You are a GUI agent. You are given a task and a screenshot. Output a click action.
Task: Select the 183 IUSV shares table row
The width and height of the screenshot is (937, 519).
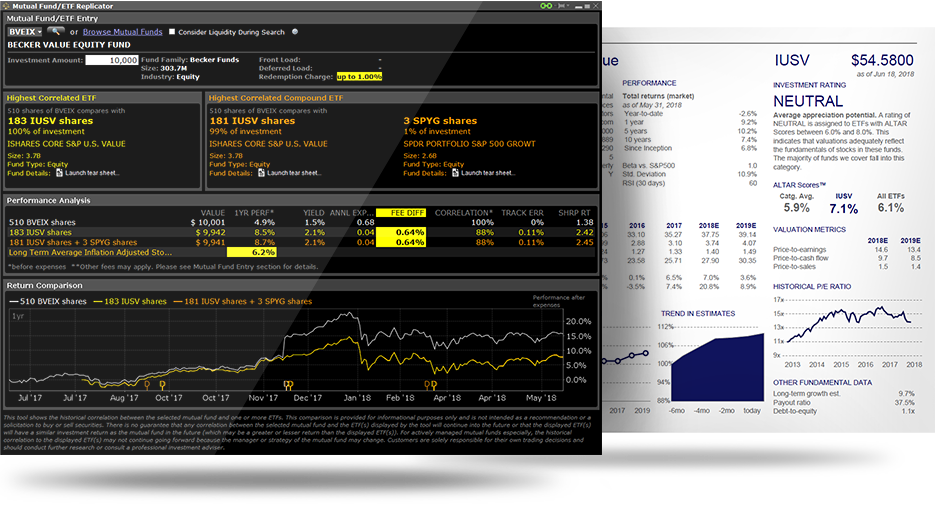(301, 232)
